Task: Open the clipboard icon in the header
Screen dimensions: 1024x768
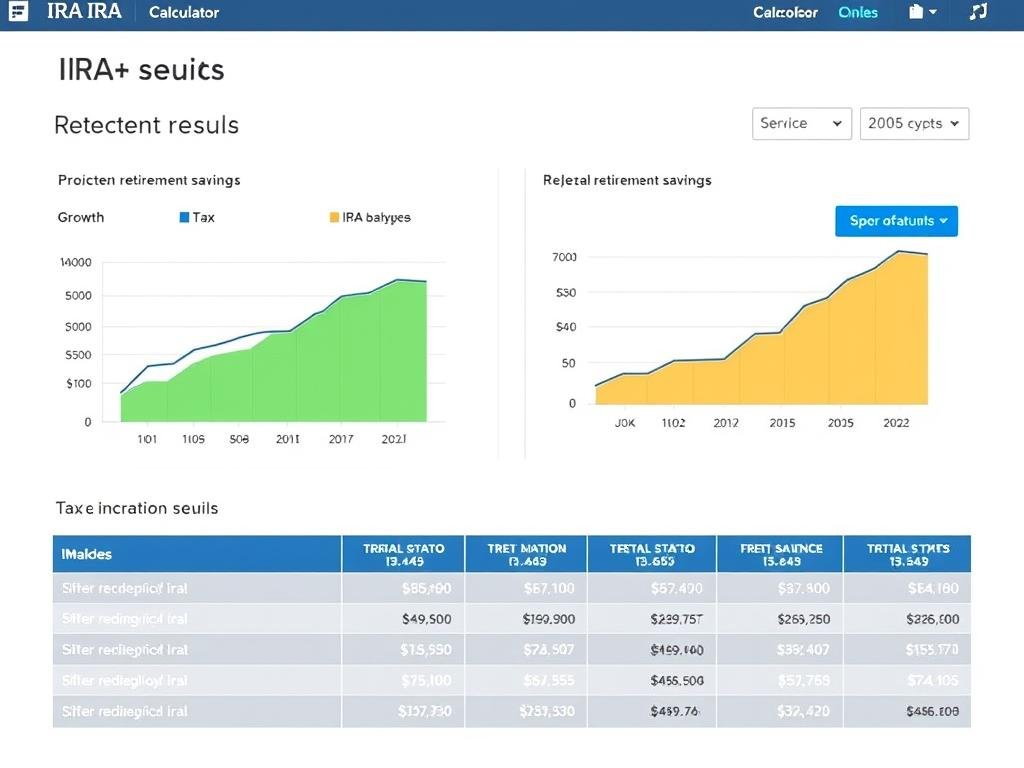Action: [x=914, y=12]
